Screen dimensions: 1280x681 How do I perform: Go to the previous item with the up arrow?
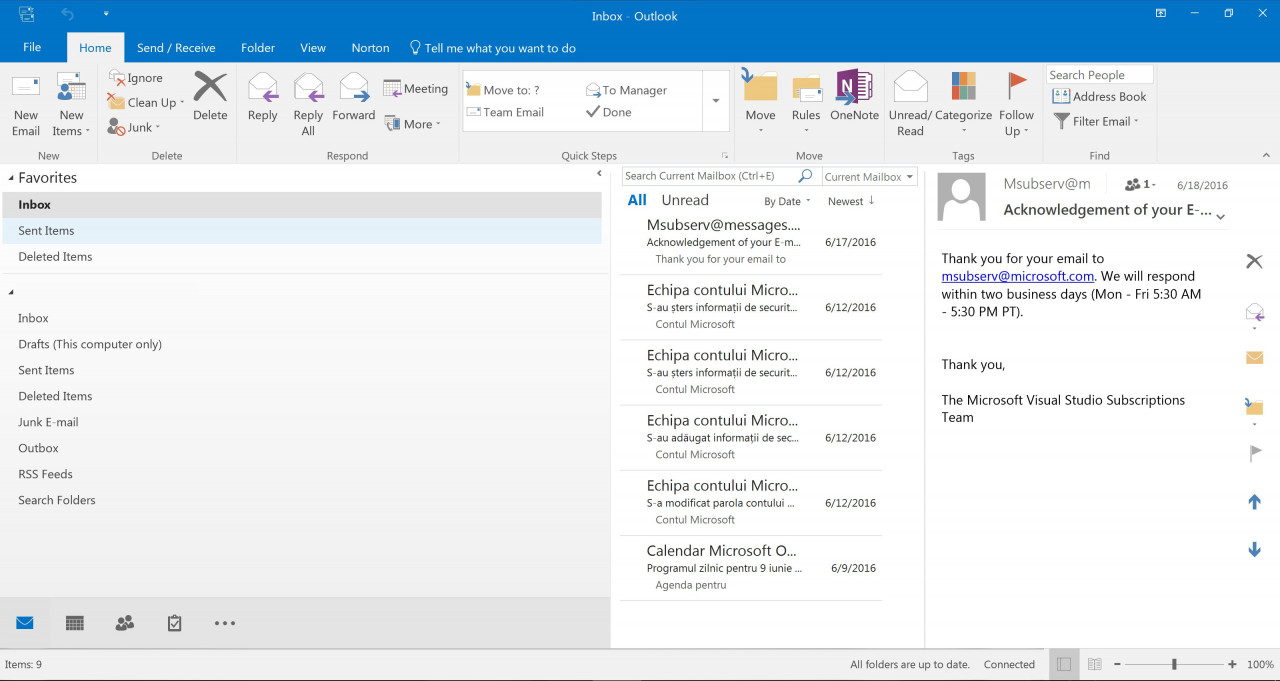(x=1254, y=502)
